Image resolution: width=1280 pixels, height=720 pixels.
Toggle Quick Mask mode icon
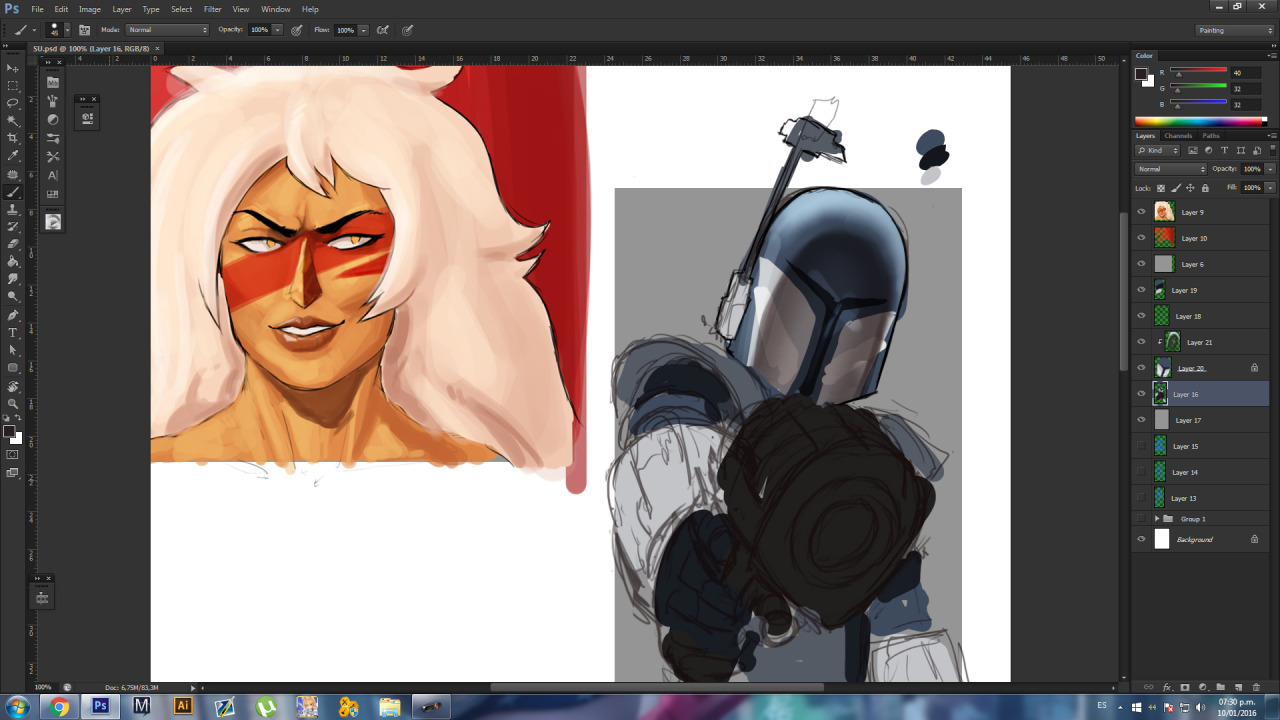click(x=12, y=455)
